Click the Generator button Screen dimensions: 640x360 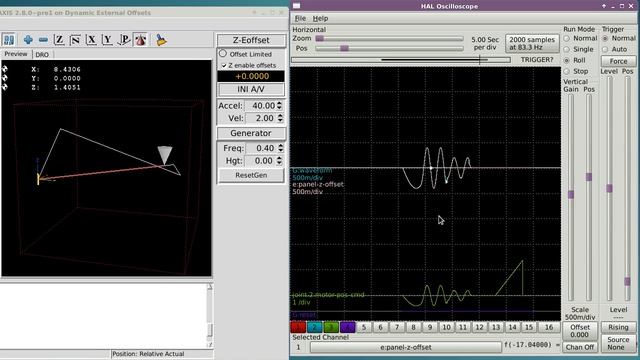click(x=251, y=133)
